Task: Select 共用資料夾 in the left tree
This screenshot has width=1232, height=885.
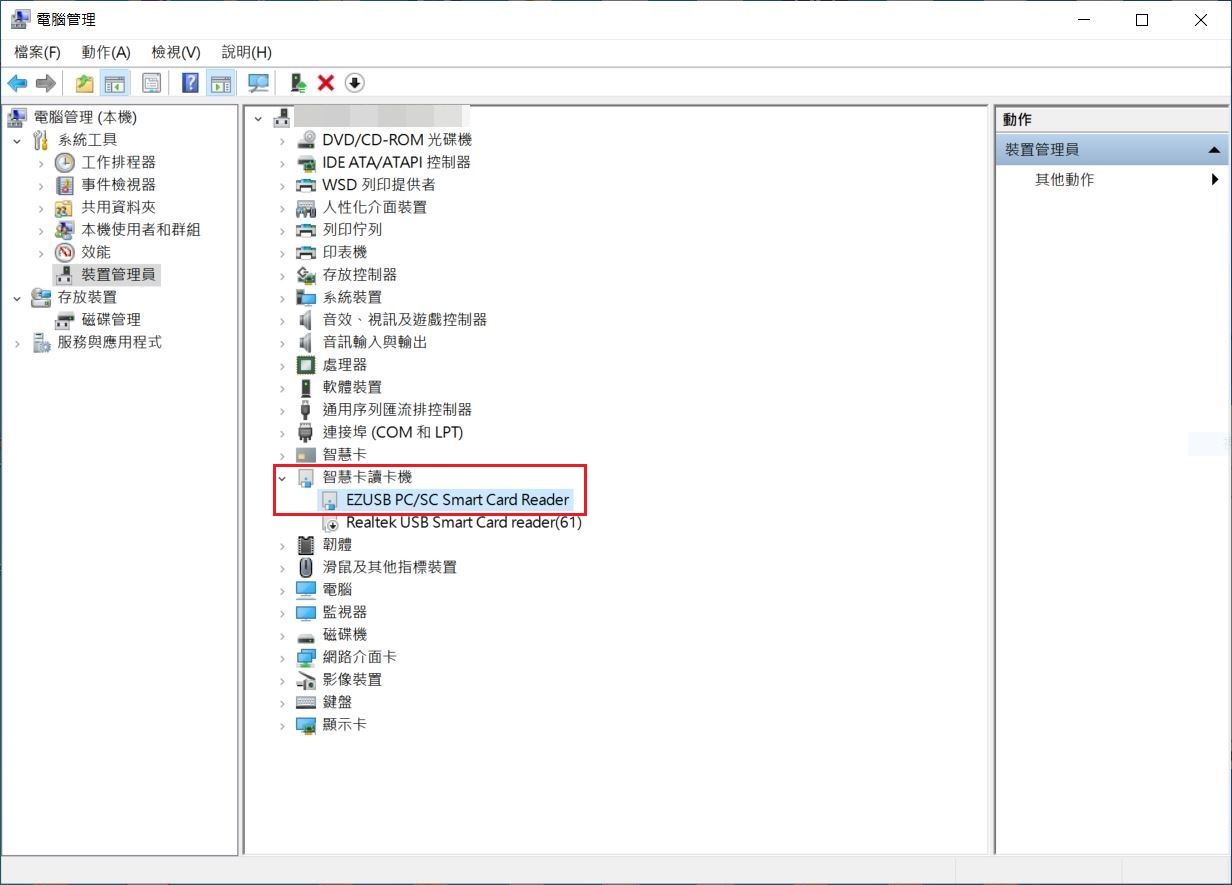Action: (x=118, y=207)
